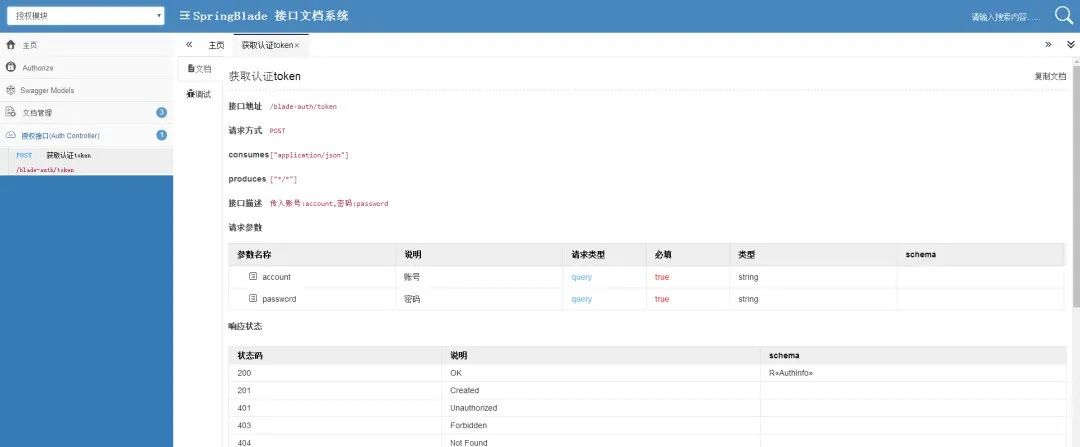Click the badge 3 beside 文档管理

(161, 112)
